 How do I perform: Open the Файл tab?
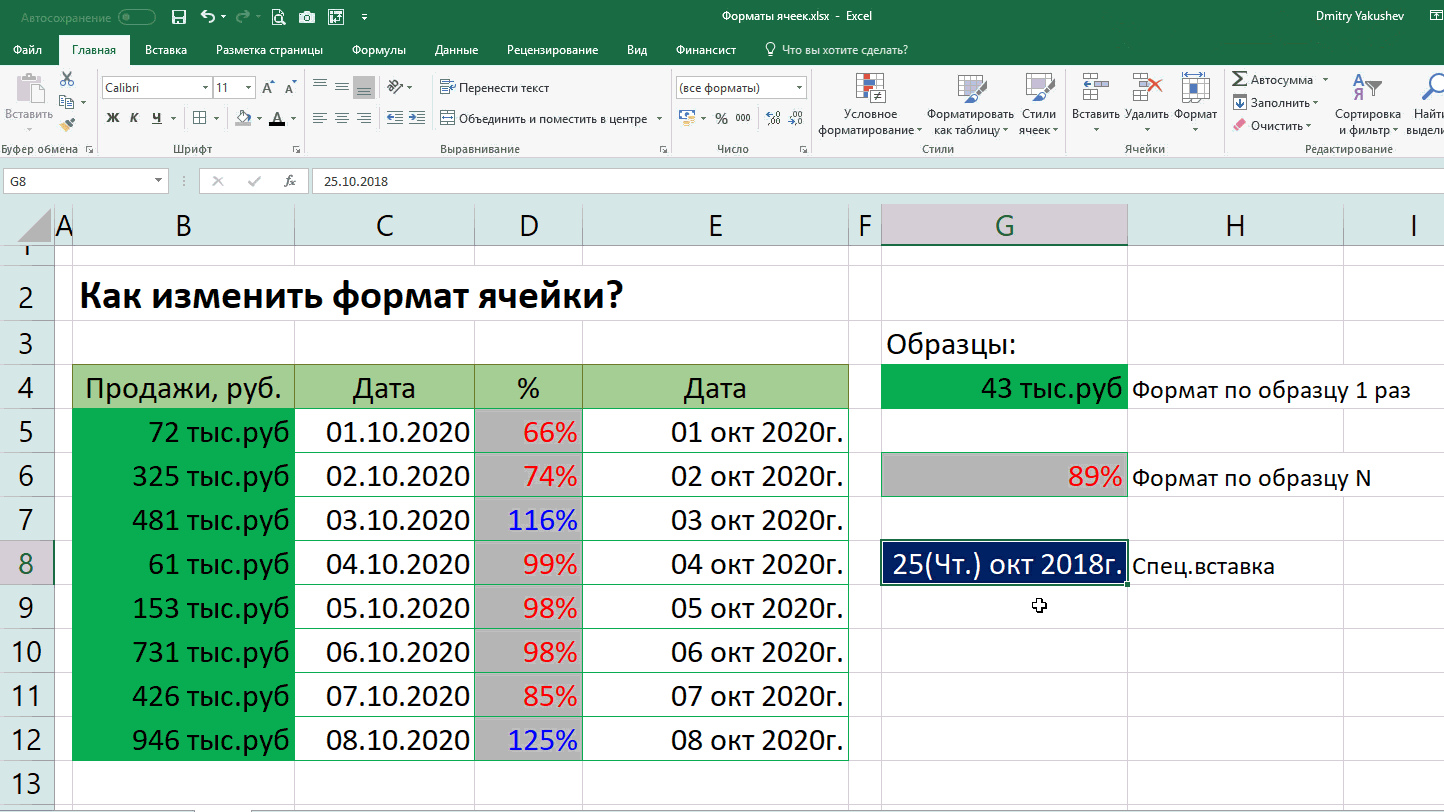(x=27, y=50)
